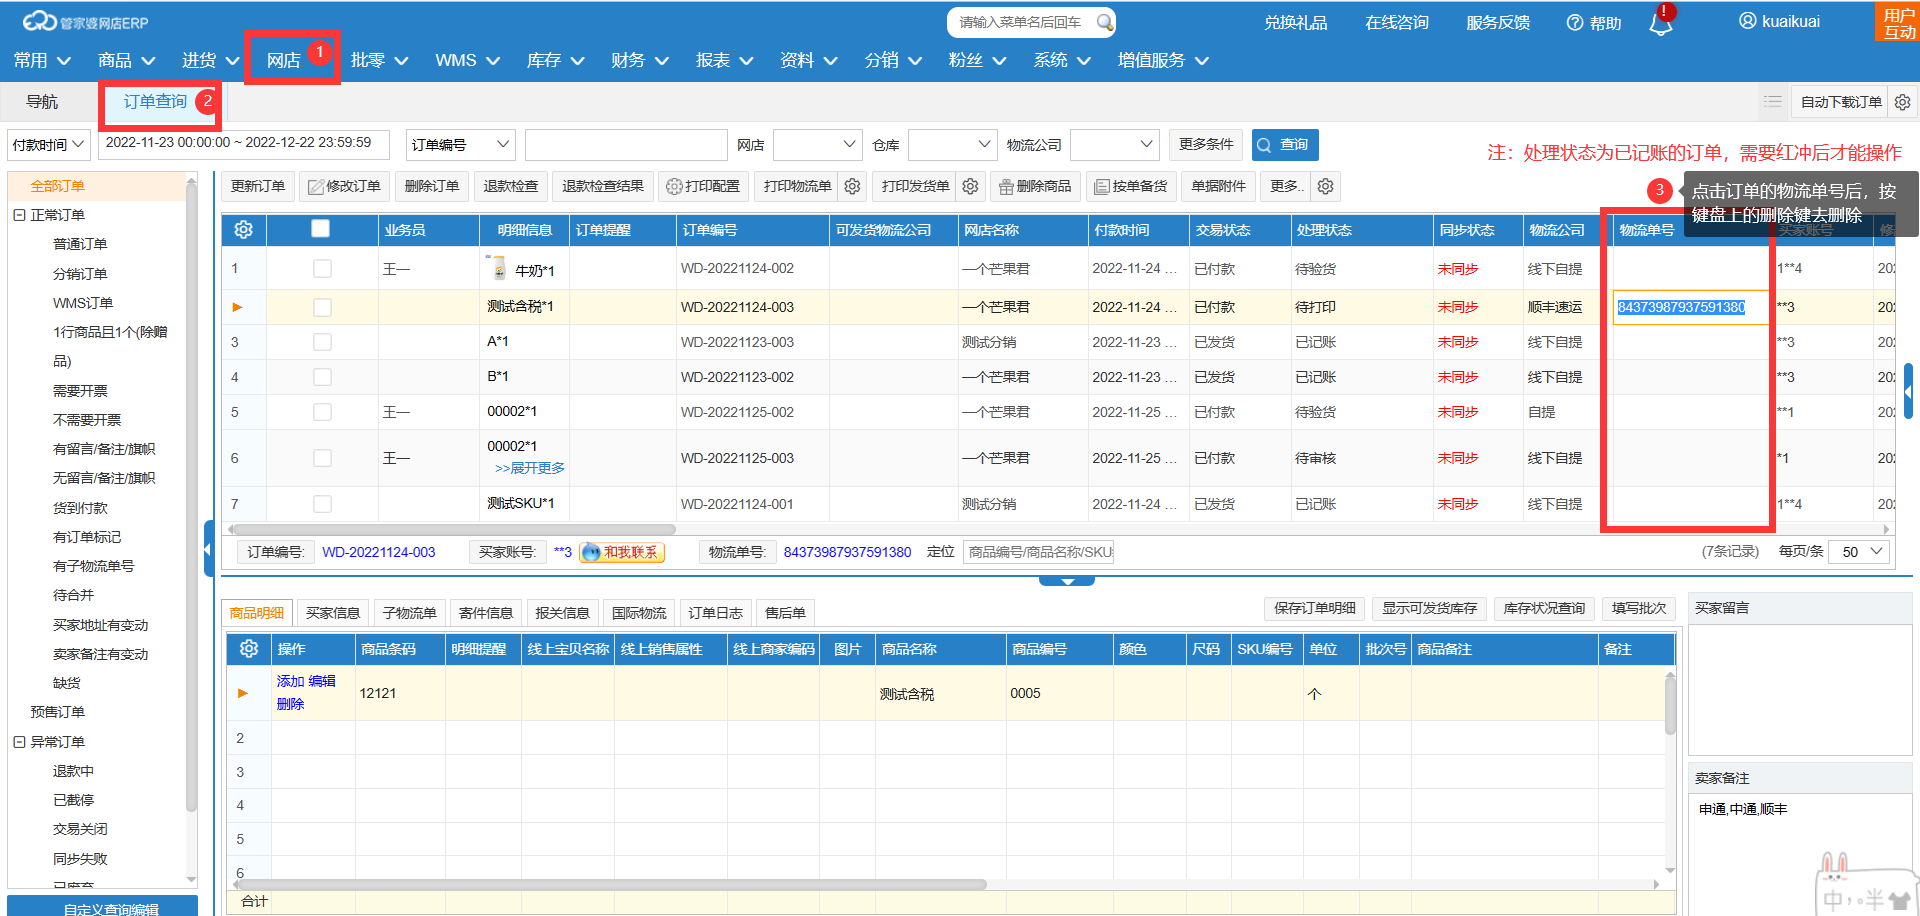1920x916 pixels.
Task: Click the >>展开更多 link
Action: [x=529, y=468]
